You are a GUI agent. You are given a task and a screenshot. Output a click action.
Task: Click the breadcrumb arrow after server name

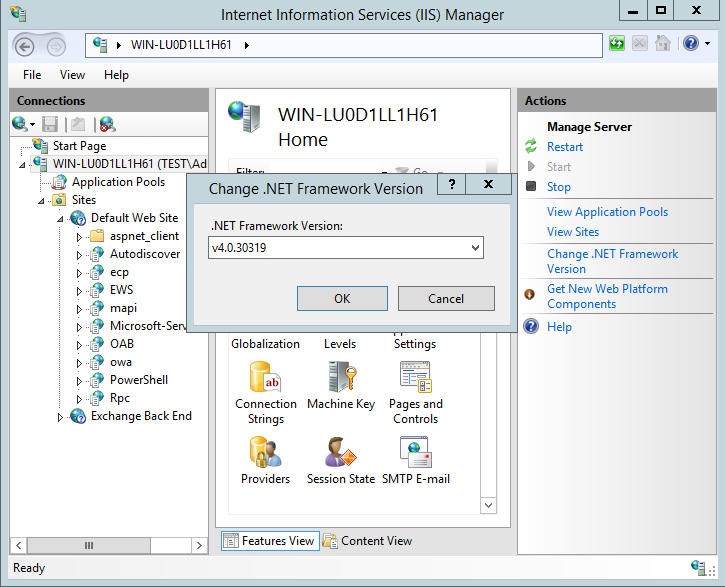pos(247,45)
